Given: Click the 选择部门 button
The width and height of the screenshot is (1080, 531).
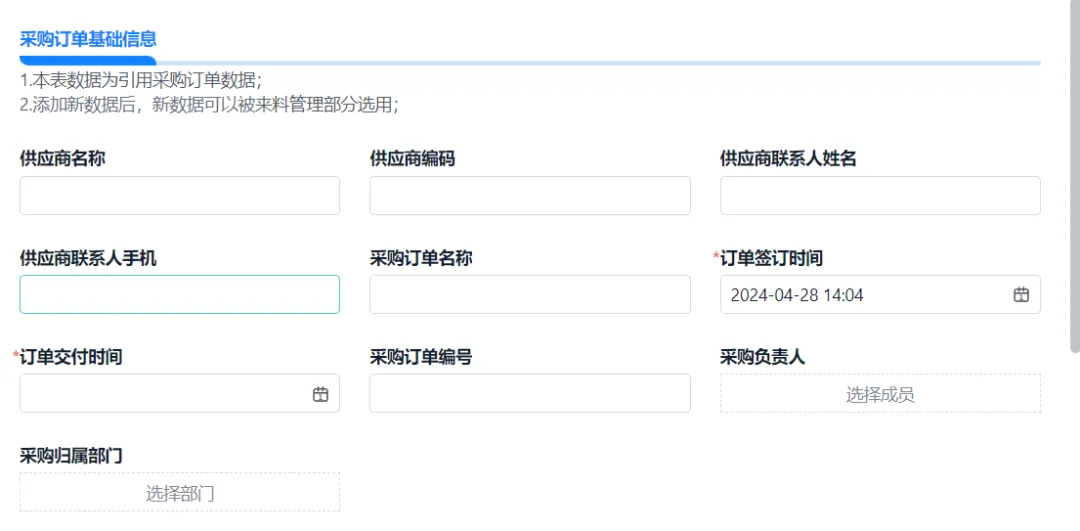Looking at the screenshot, I should 180,493.
